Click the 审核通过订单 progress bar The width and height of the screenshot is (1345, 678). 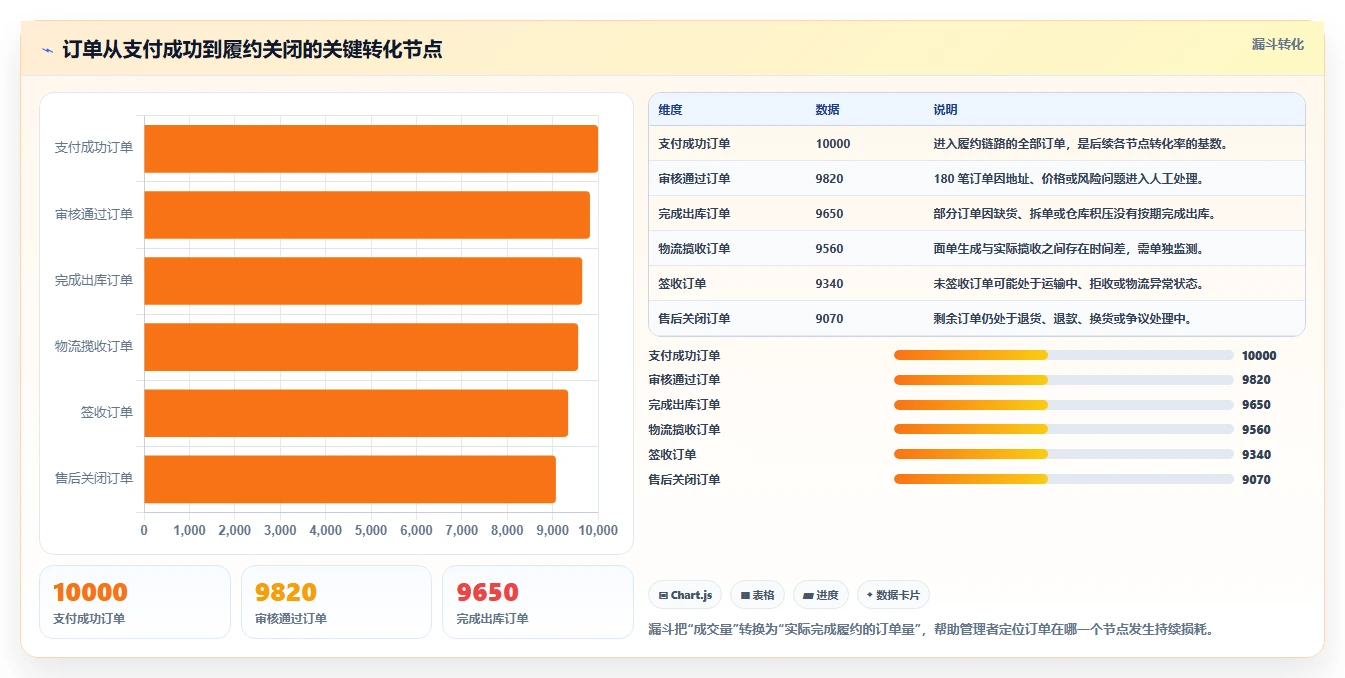[1064, 380]
